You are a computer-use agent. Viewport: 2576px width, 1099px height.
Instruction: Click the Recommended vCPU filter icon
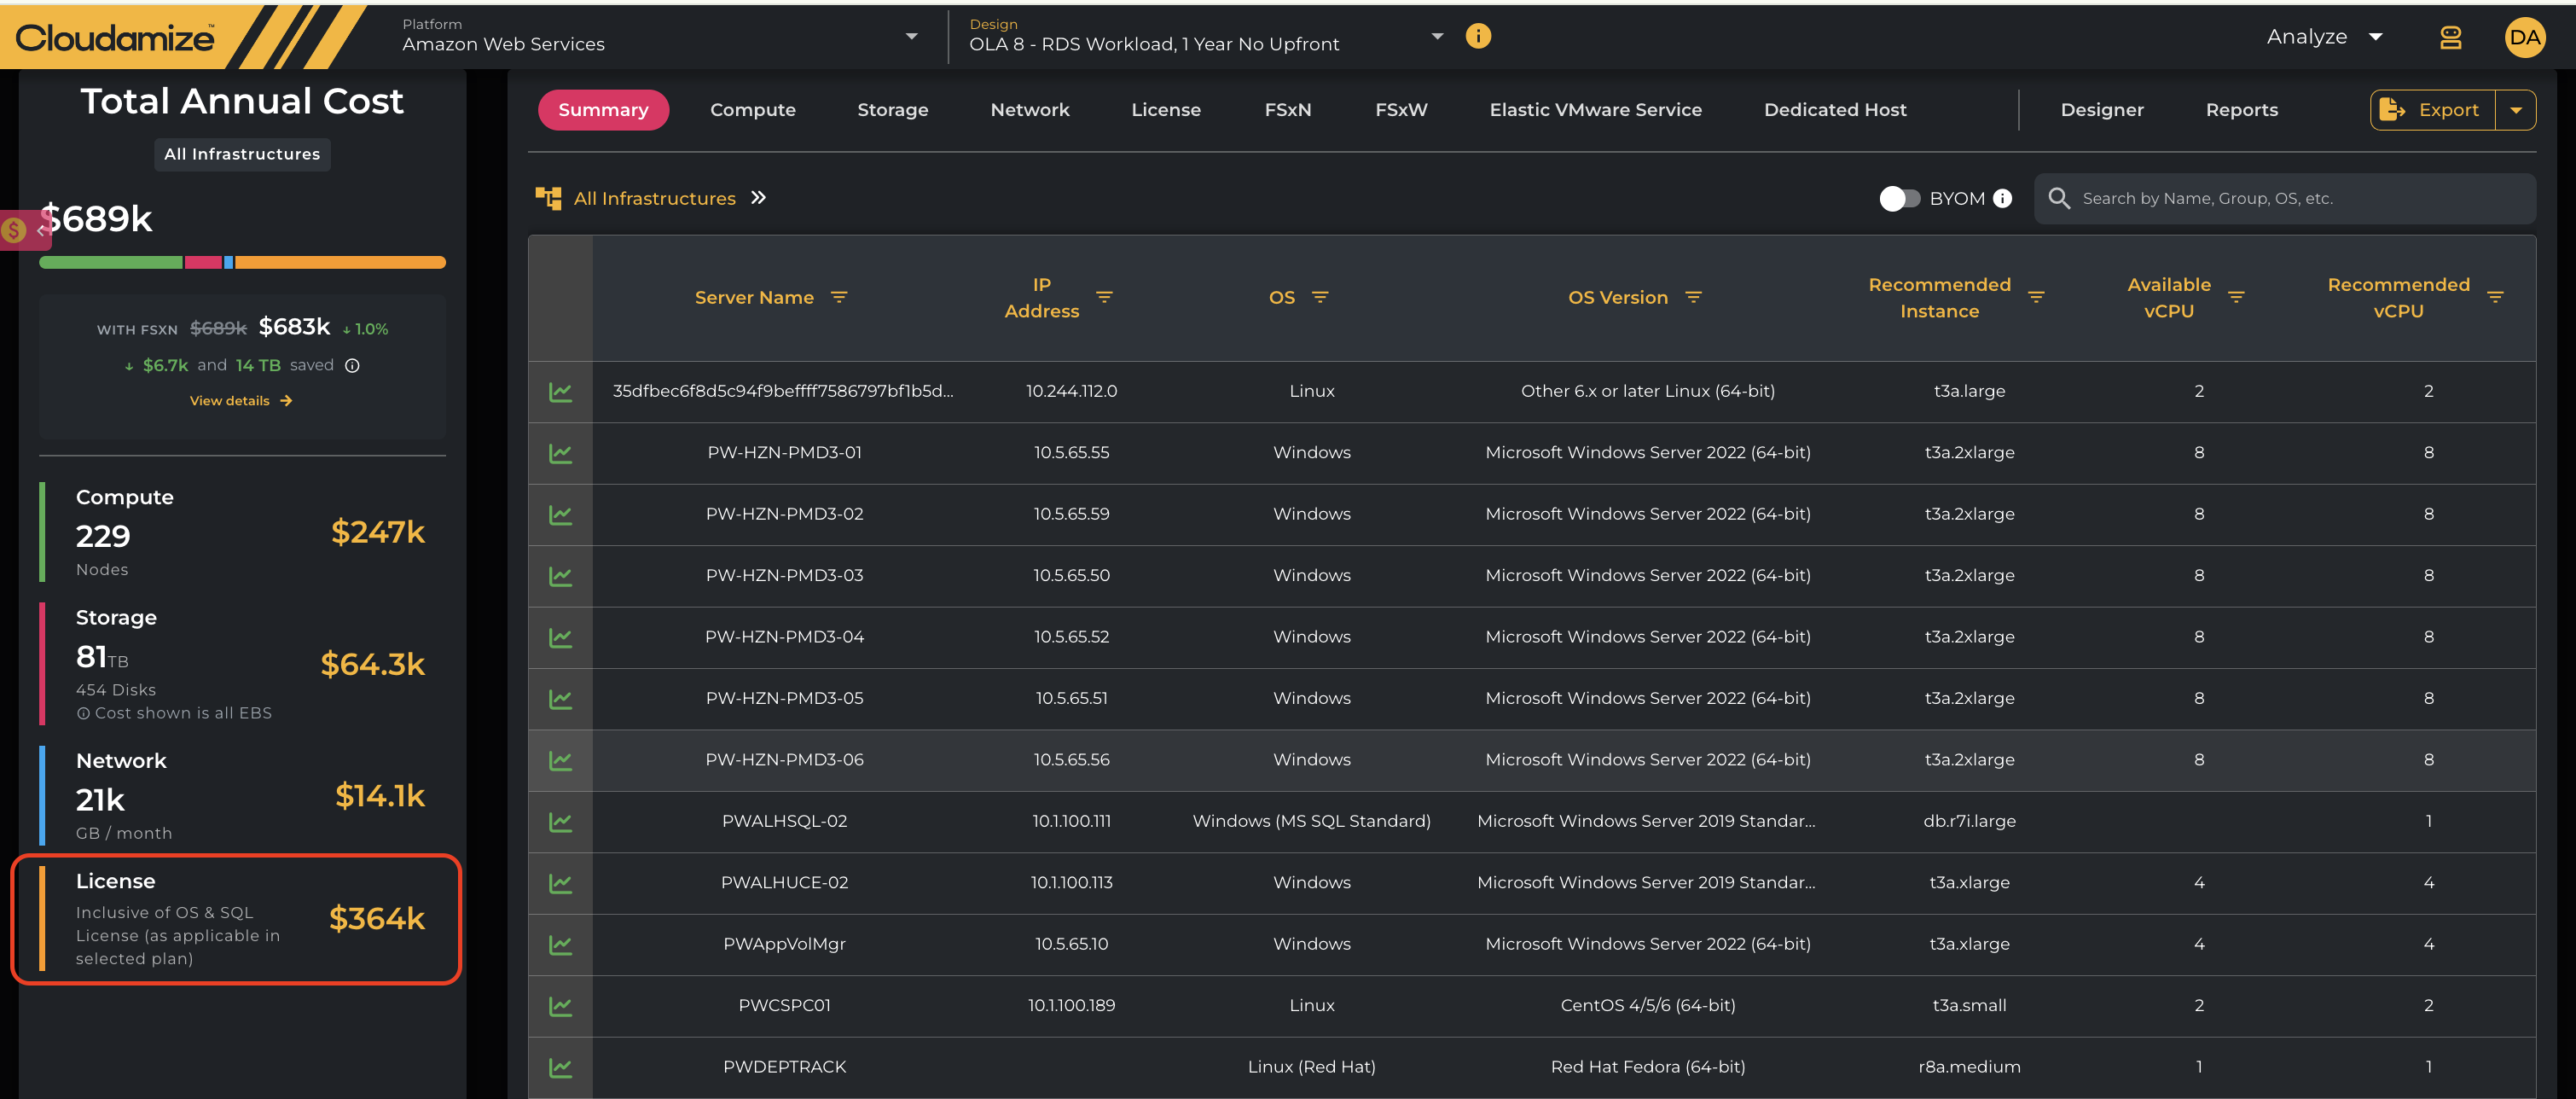(2495, 297)
